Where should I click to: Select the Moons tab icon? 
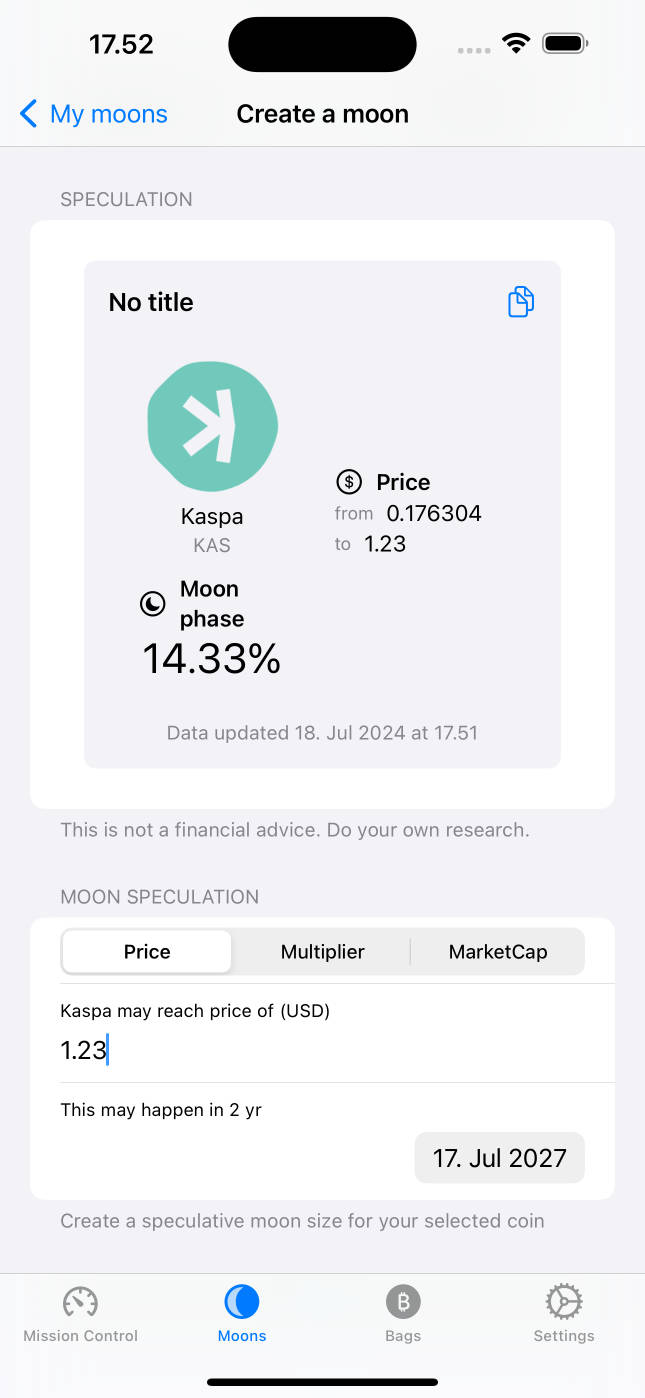click(x=242, y=1302)
